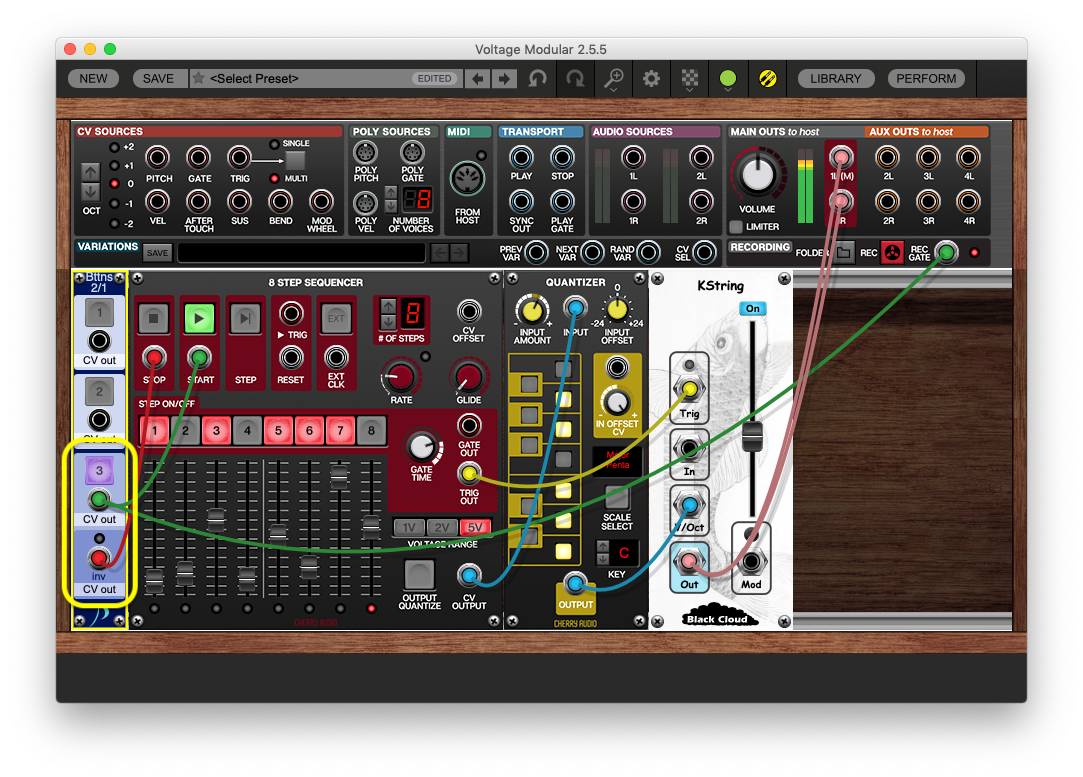Load the previous preset arrow
The image size is (1083, 777).
(x=477, y=79)
